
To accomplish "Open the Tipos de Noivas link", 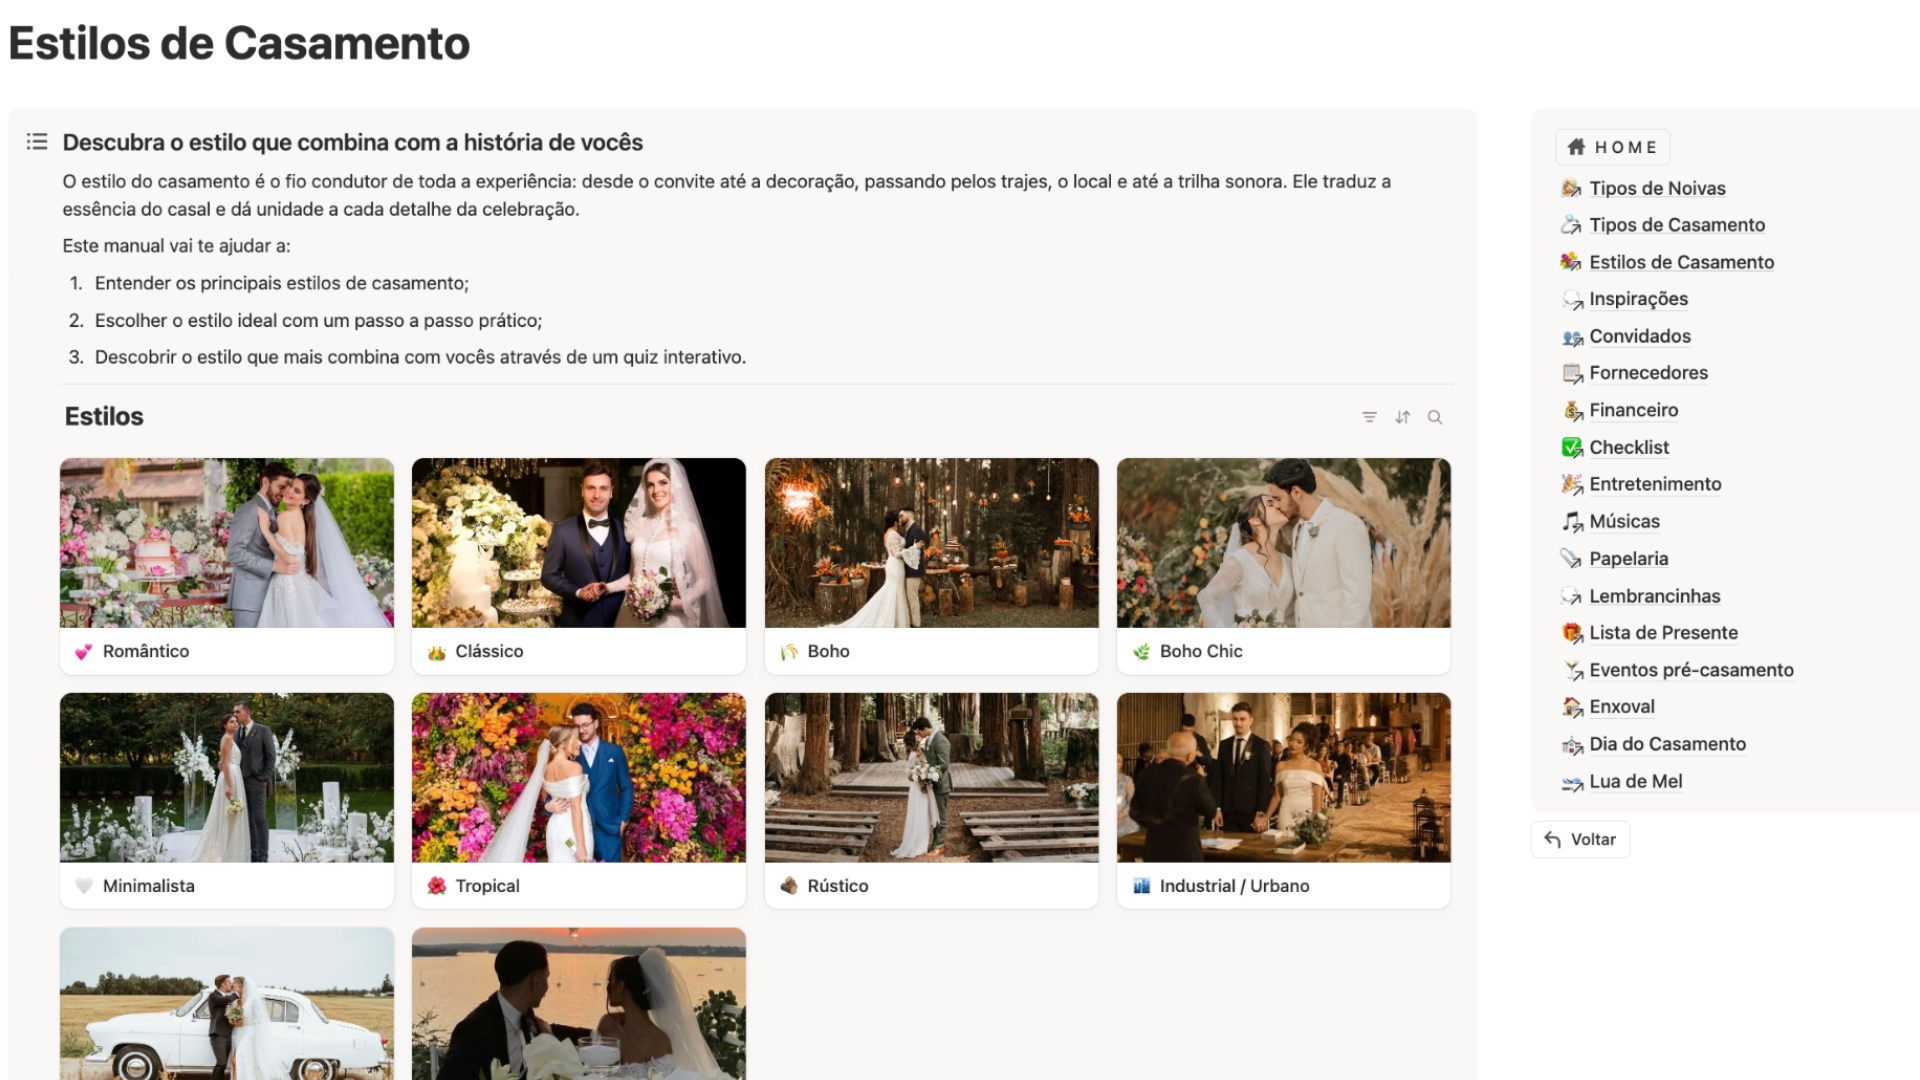I will click(1657, 188).
